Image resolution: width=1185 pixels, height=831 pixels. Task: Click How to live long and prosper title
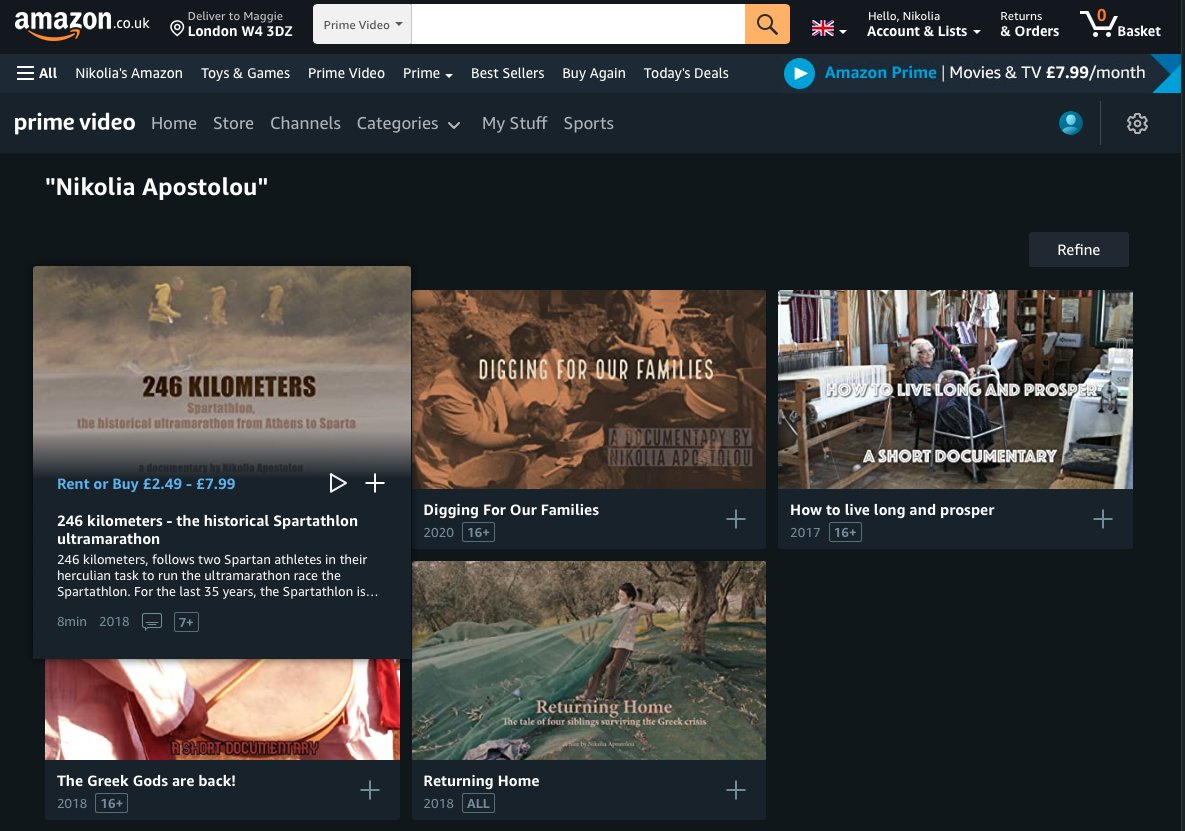click(x=892, y=510)
